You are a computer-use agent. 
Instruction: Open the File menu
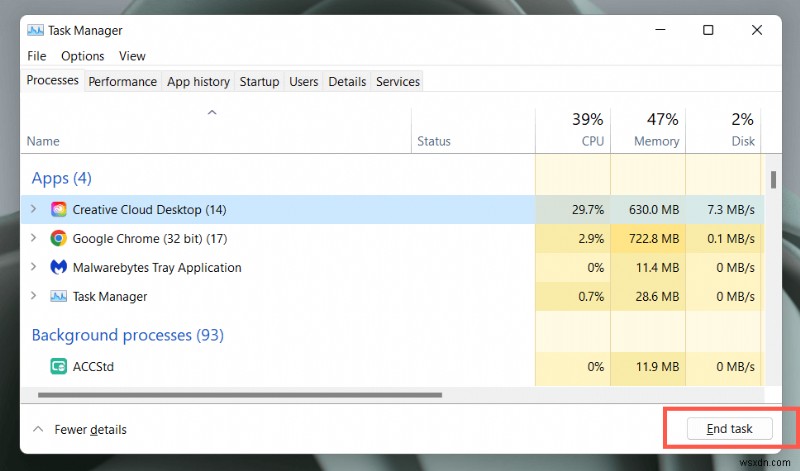click(x=37, y=56)
